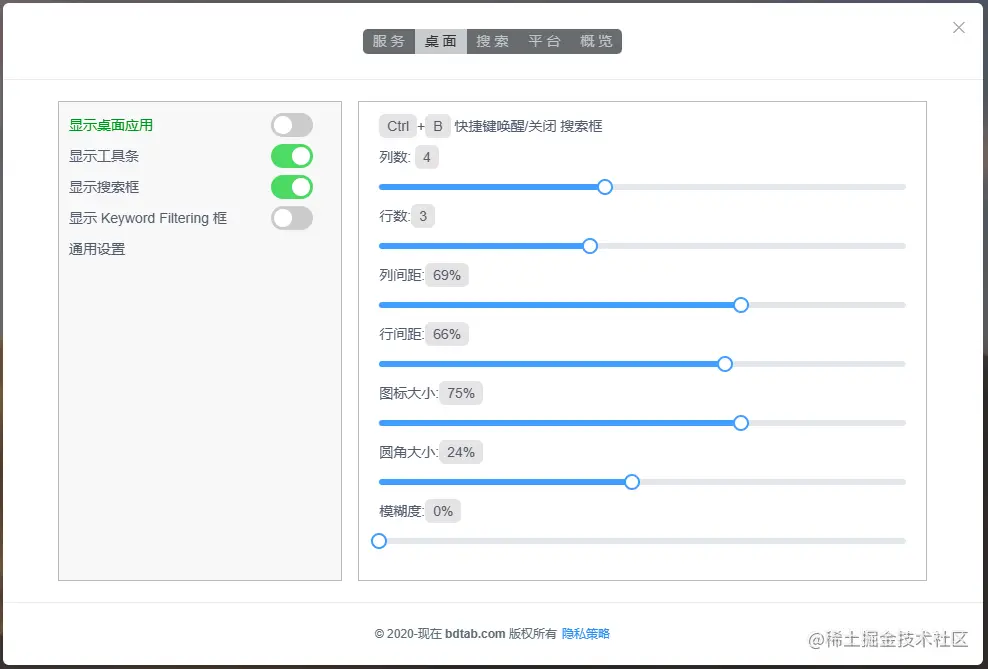Enable 显示 Keyword Filtering 框 toggle
Screen dimensions: 988x669
(292, 218)
